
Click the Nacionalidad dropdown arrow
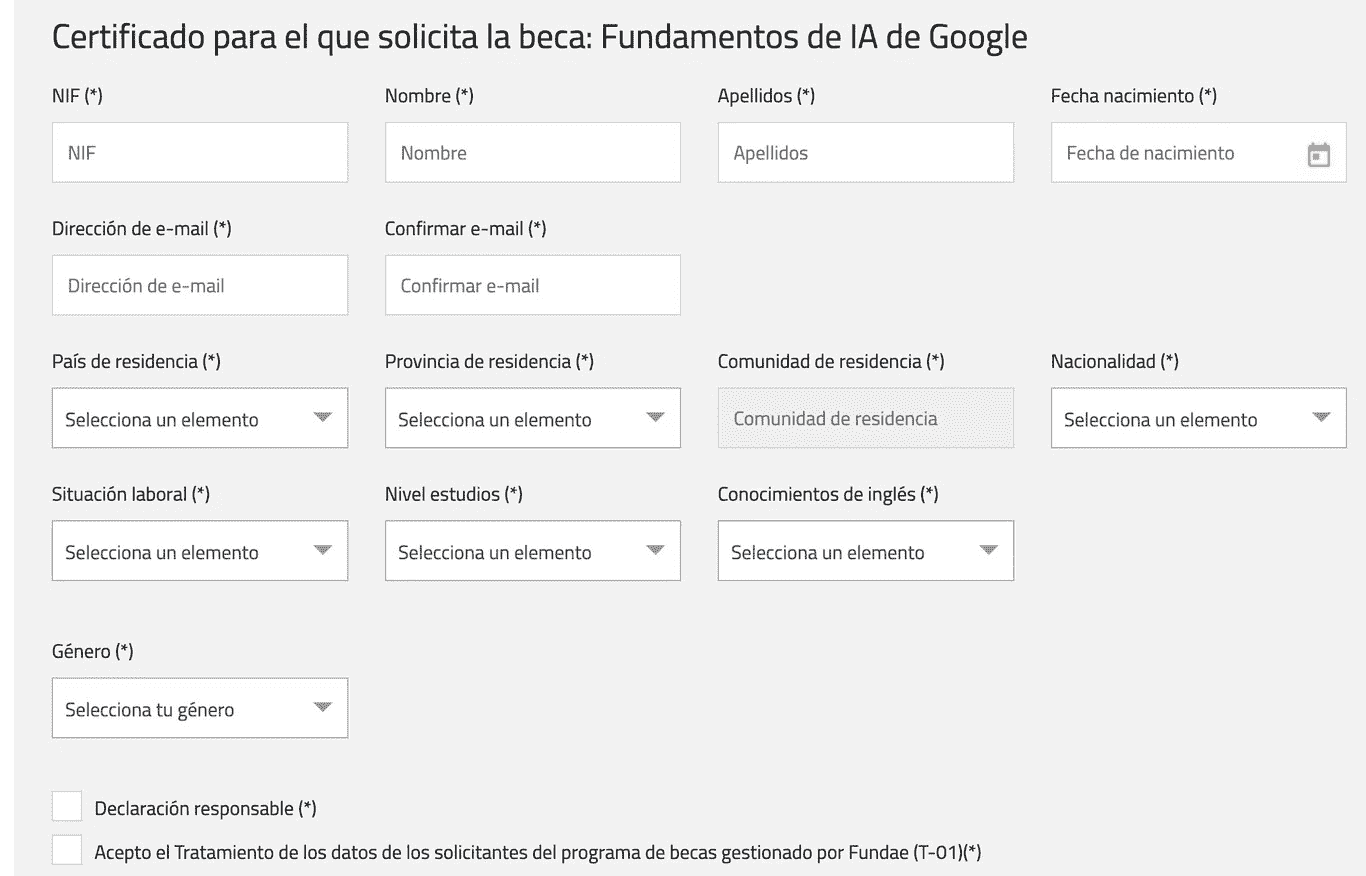pyautogui.click(x=1321, y=417)
